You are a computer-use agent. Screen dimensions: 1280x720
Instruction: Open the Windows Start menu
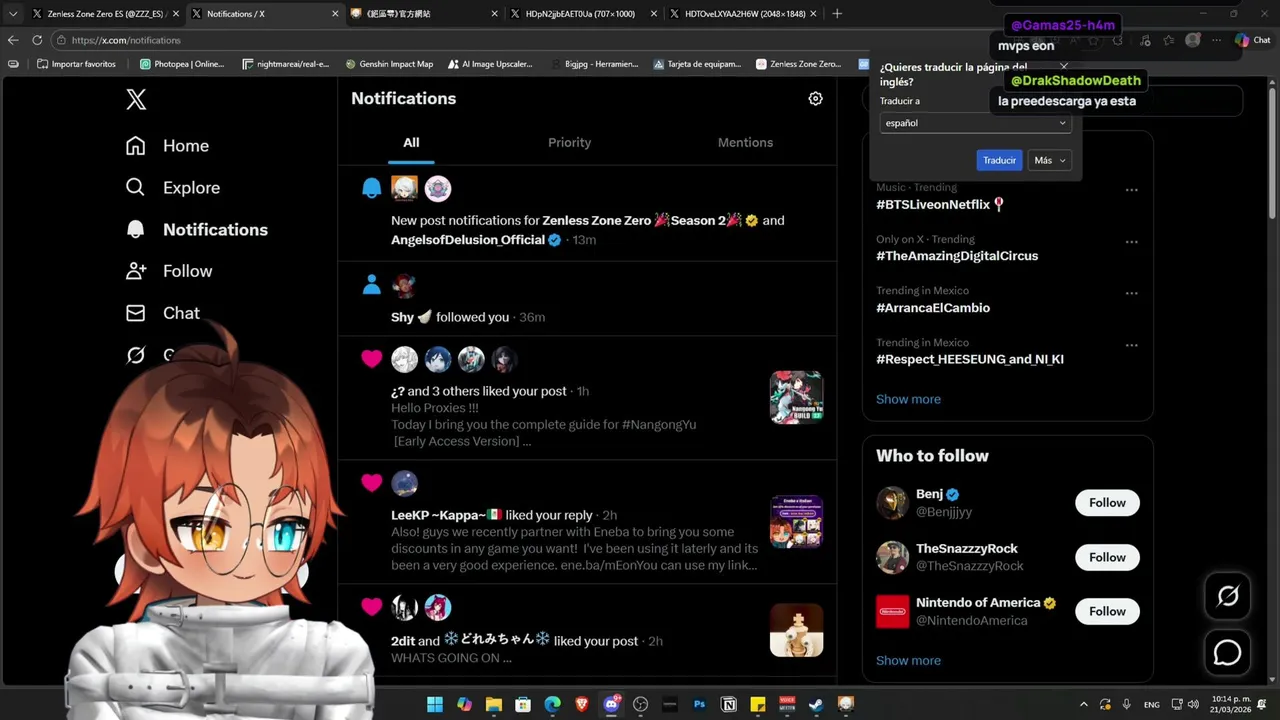click(x=435, y=704)
